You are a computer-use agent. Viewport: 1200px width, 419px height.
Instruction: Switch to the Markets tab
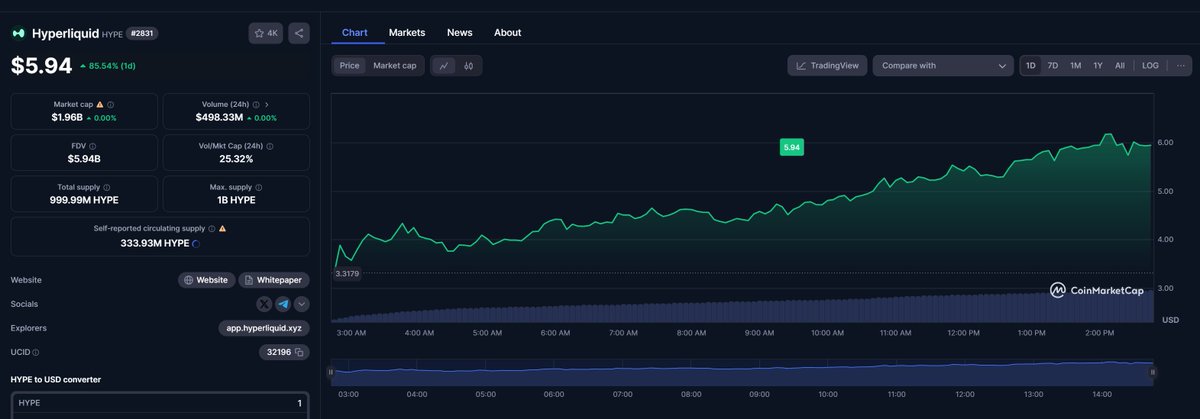[x=407, y=32]
